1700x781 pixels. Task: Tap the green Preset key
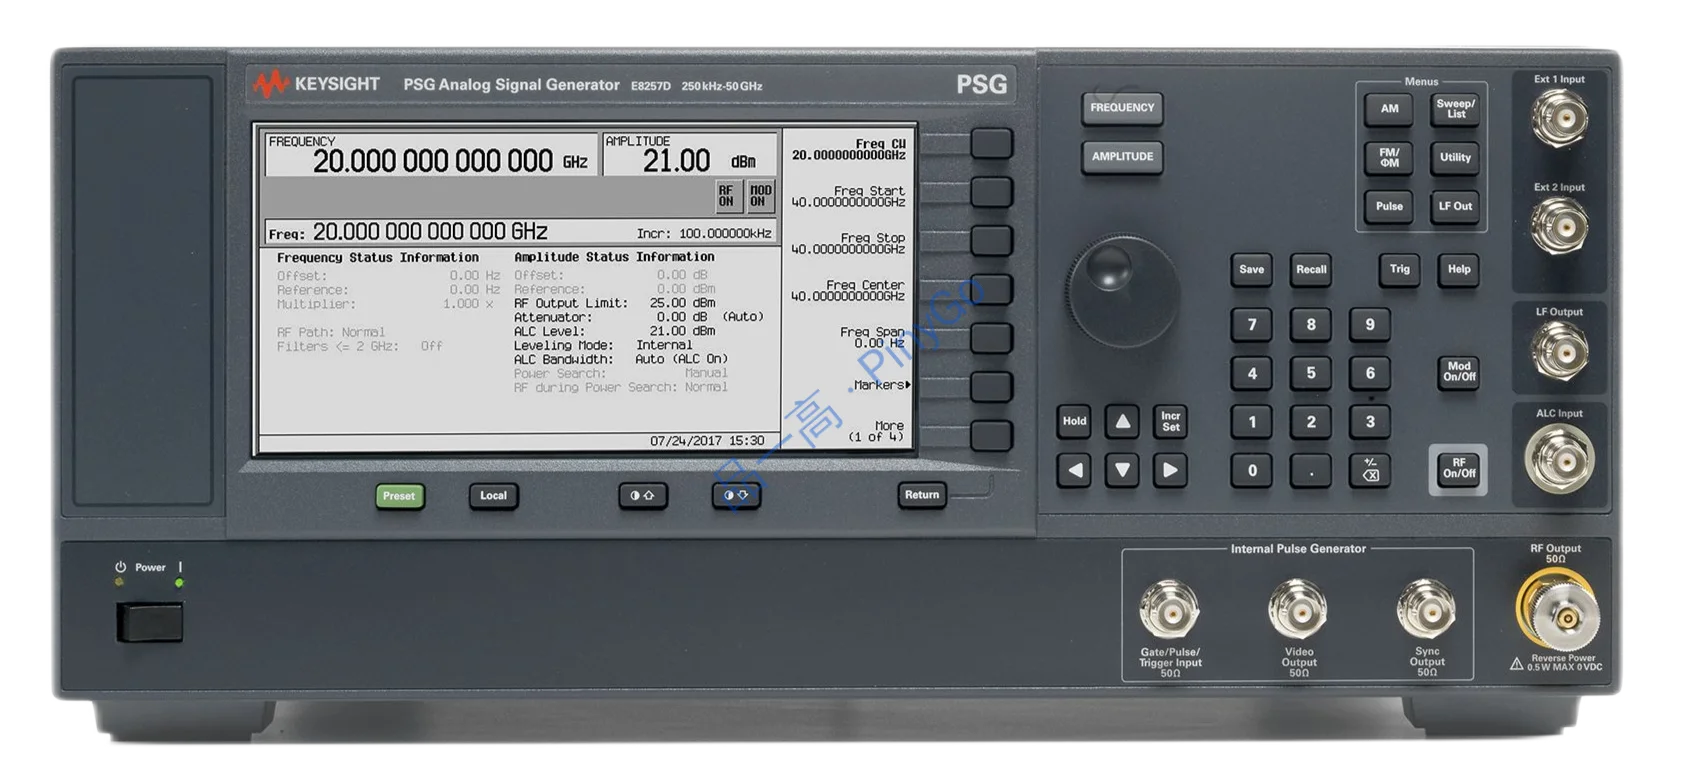(399, 496)
